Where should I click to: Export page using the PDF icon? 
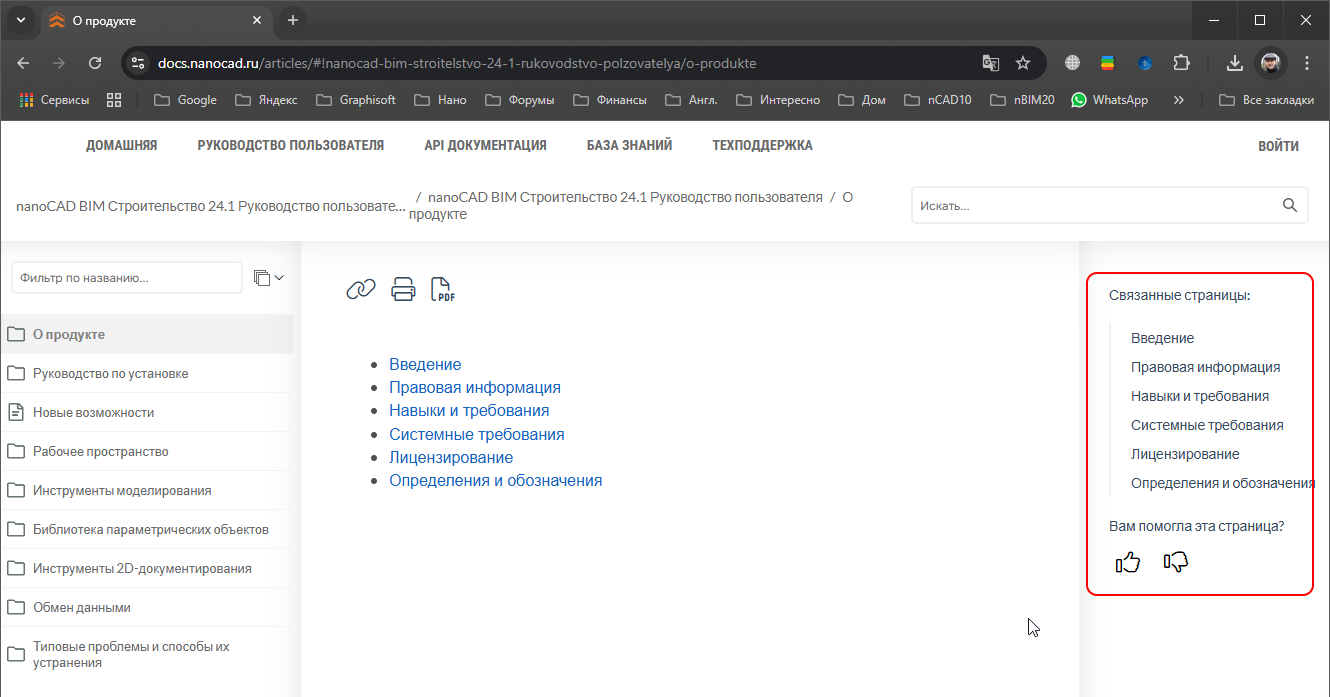(x=442, y=290)
